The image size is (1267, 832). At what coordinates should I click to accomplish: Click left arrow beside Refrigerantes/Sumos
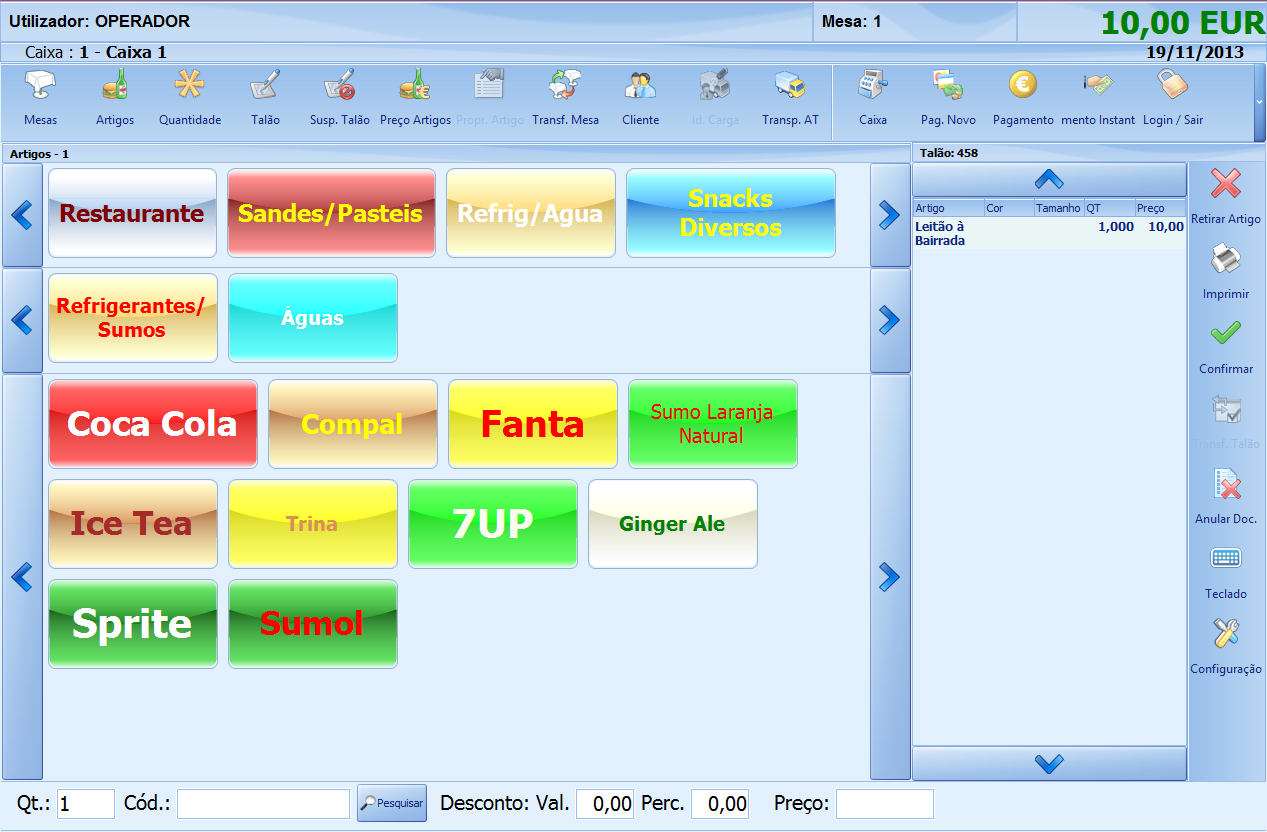coord(22,320)
